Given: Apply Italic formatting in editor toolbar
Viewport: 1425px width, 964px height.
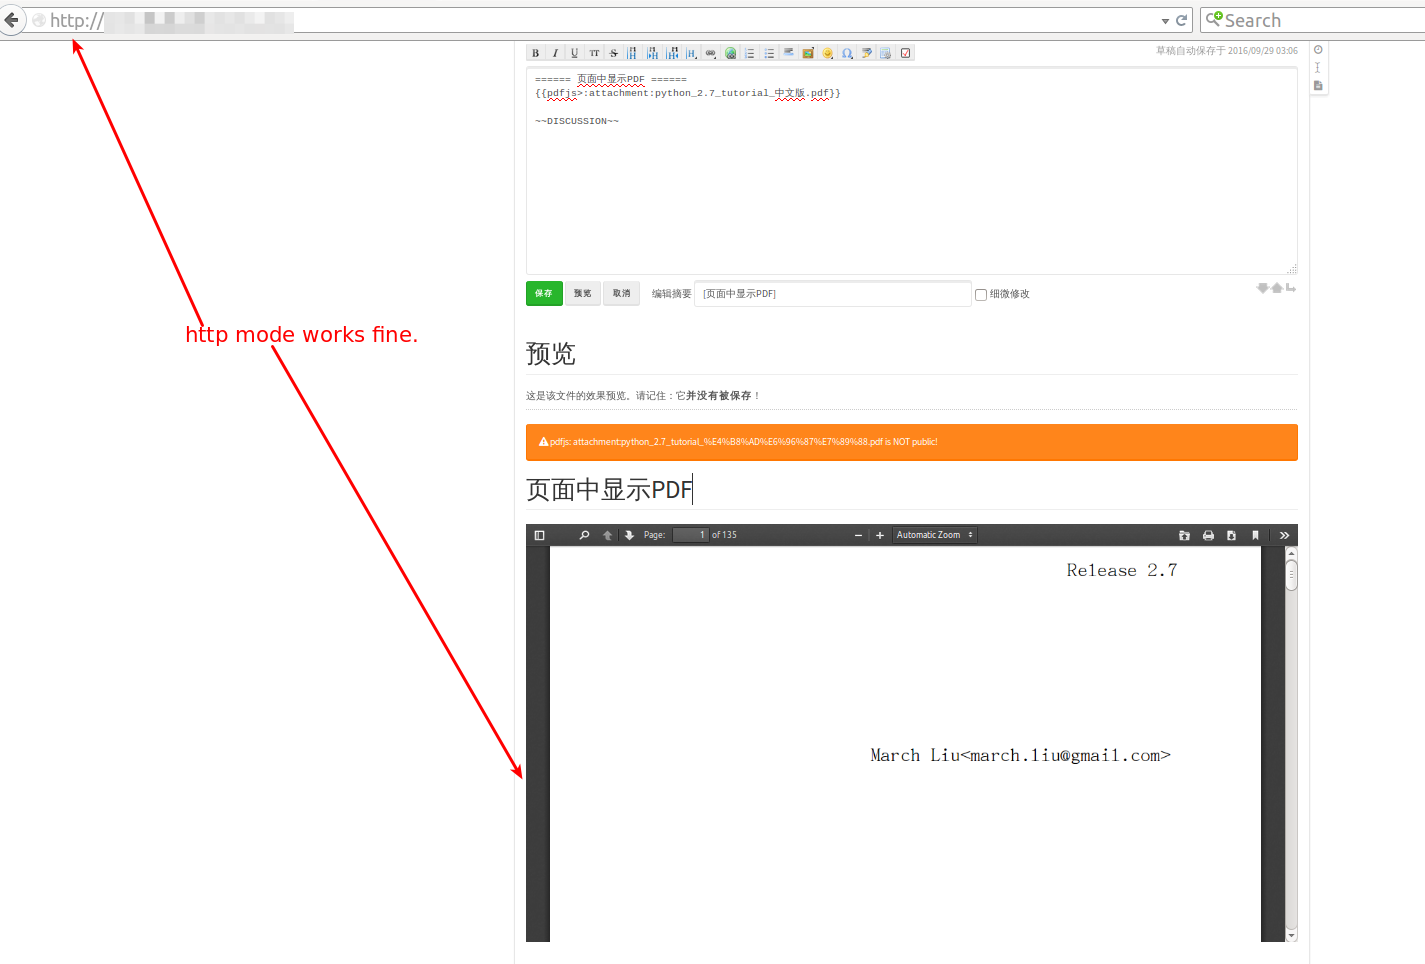Looking at the screenshot, I should point(555,53).
